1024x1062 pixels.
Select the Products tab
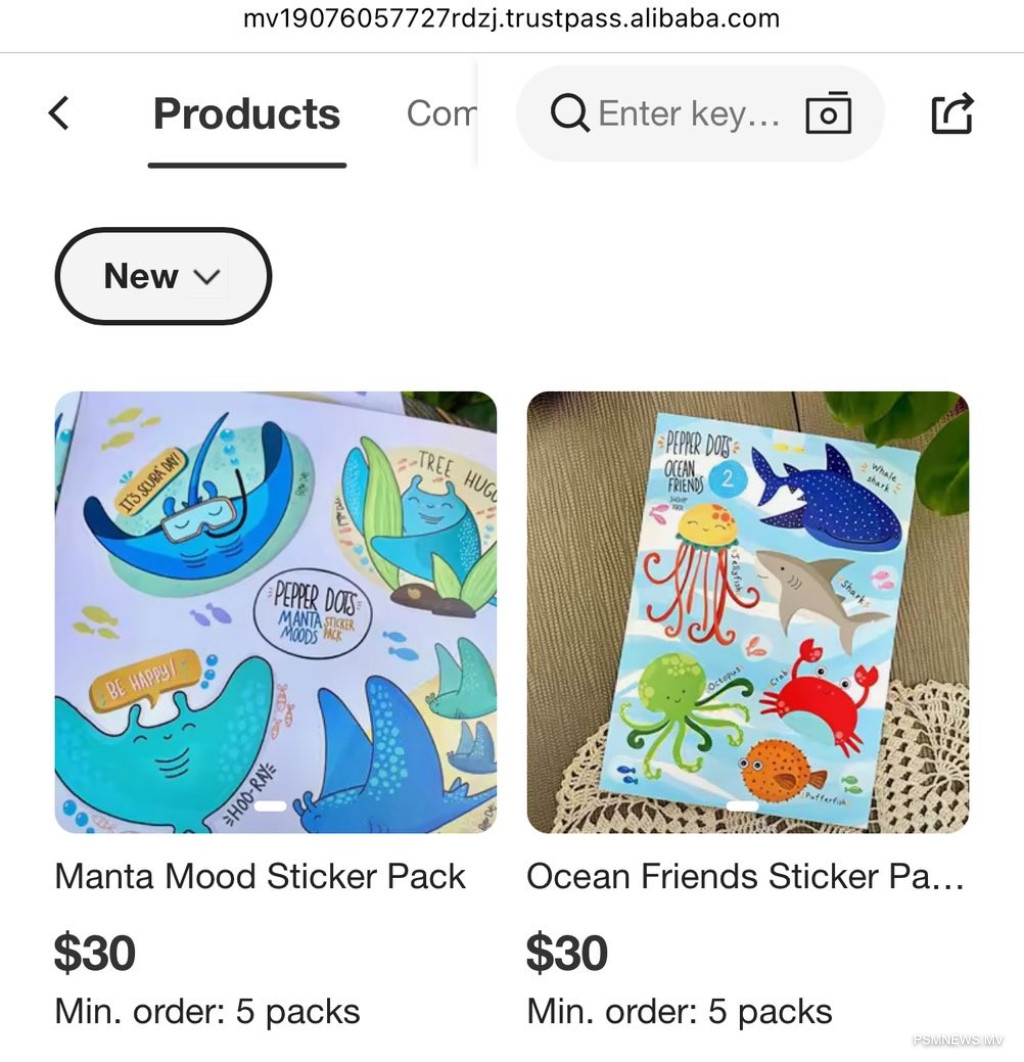click(x=246, y=114)
